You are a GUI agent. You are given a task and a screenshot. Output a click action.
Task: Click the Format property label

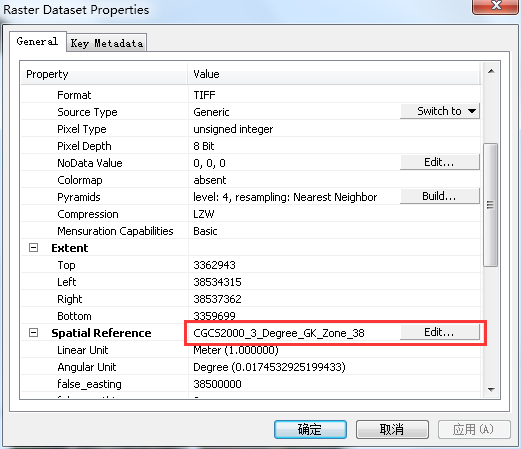(x=74, y=95)
